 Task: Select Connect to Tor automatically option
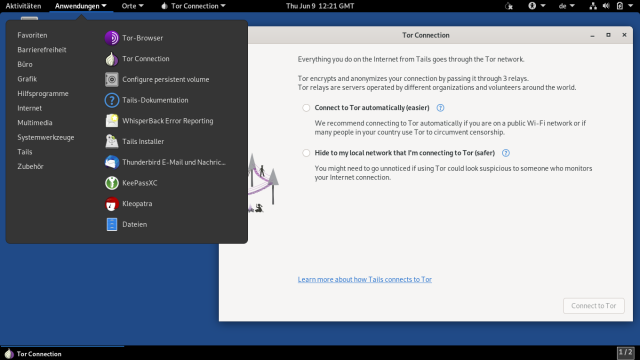pyautogui.click(x=306, y=108)
